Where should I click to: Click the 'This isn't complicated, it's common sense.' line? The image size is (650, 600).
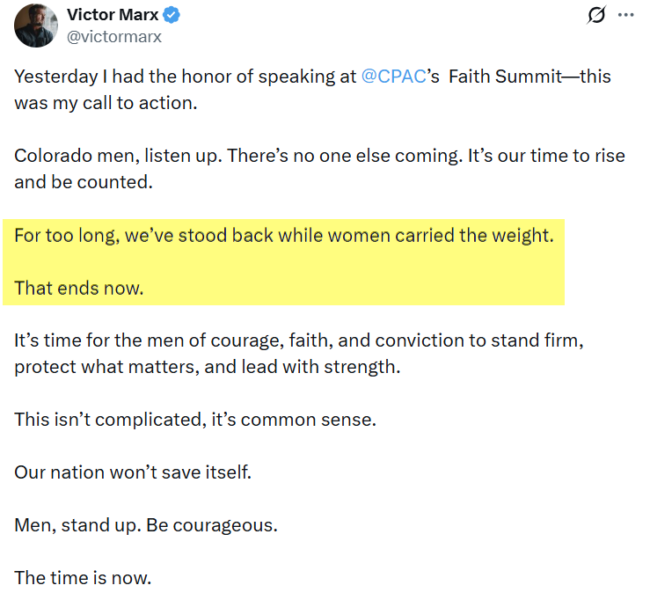click(x=195, y=419)
